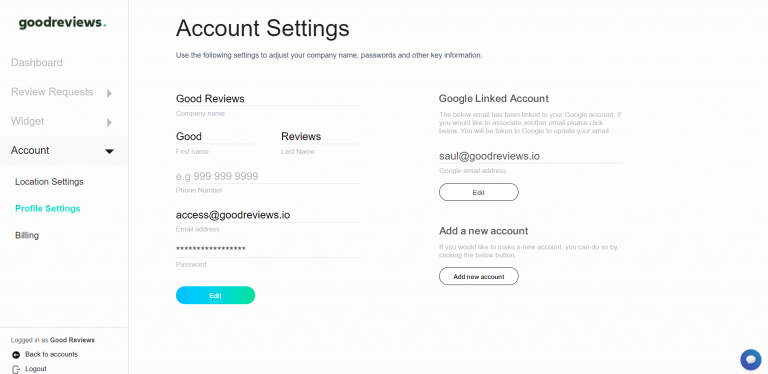Click the Password field

267,250
